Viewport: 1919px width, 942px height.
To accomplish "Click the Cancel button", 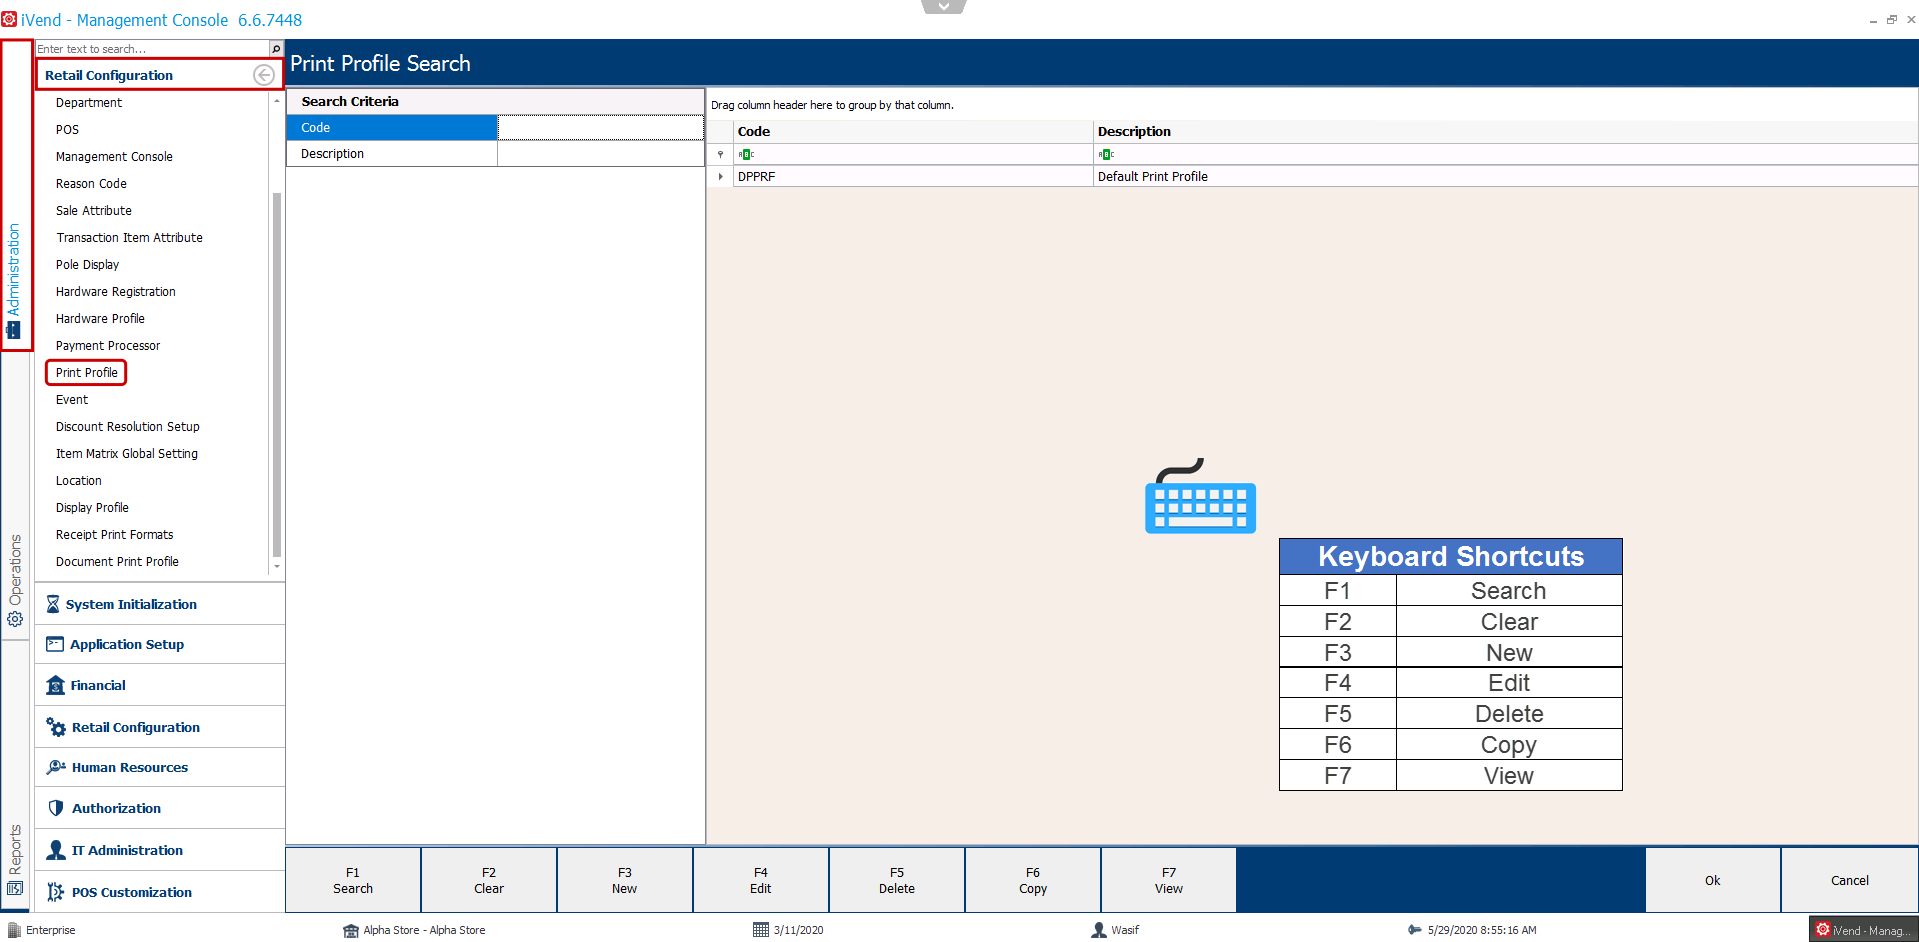I will pyautogui.click(x=1850, y=880).
